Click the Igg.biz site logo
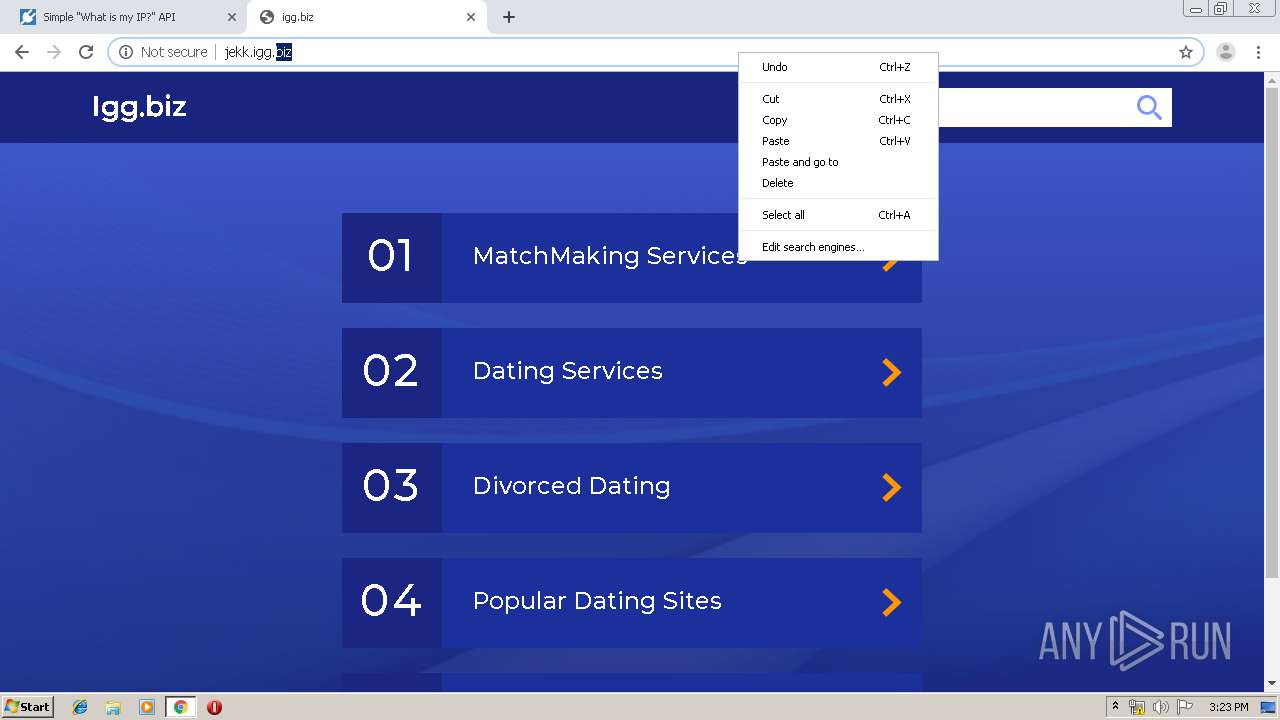The height and width of the screenshot is (720, 1280). 139,107
